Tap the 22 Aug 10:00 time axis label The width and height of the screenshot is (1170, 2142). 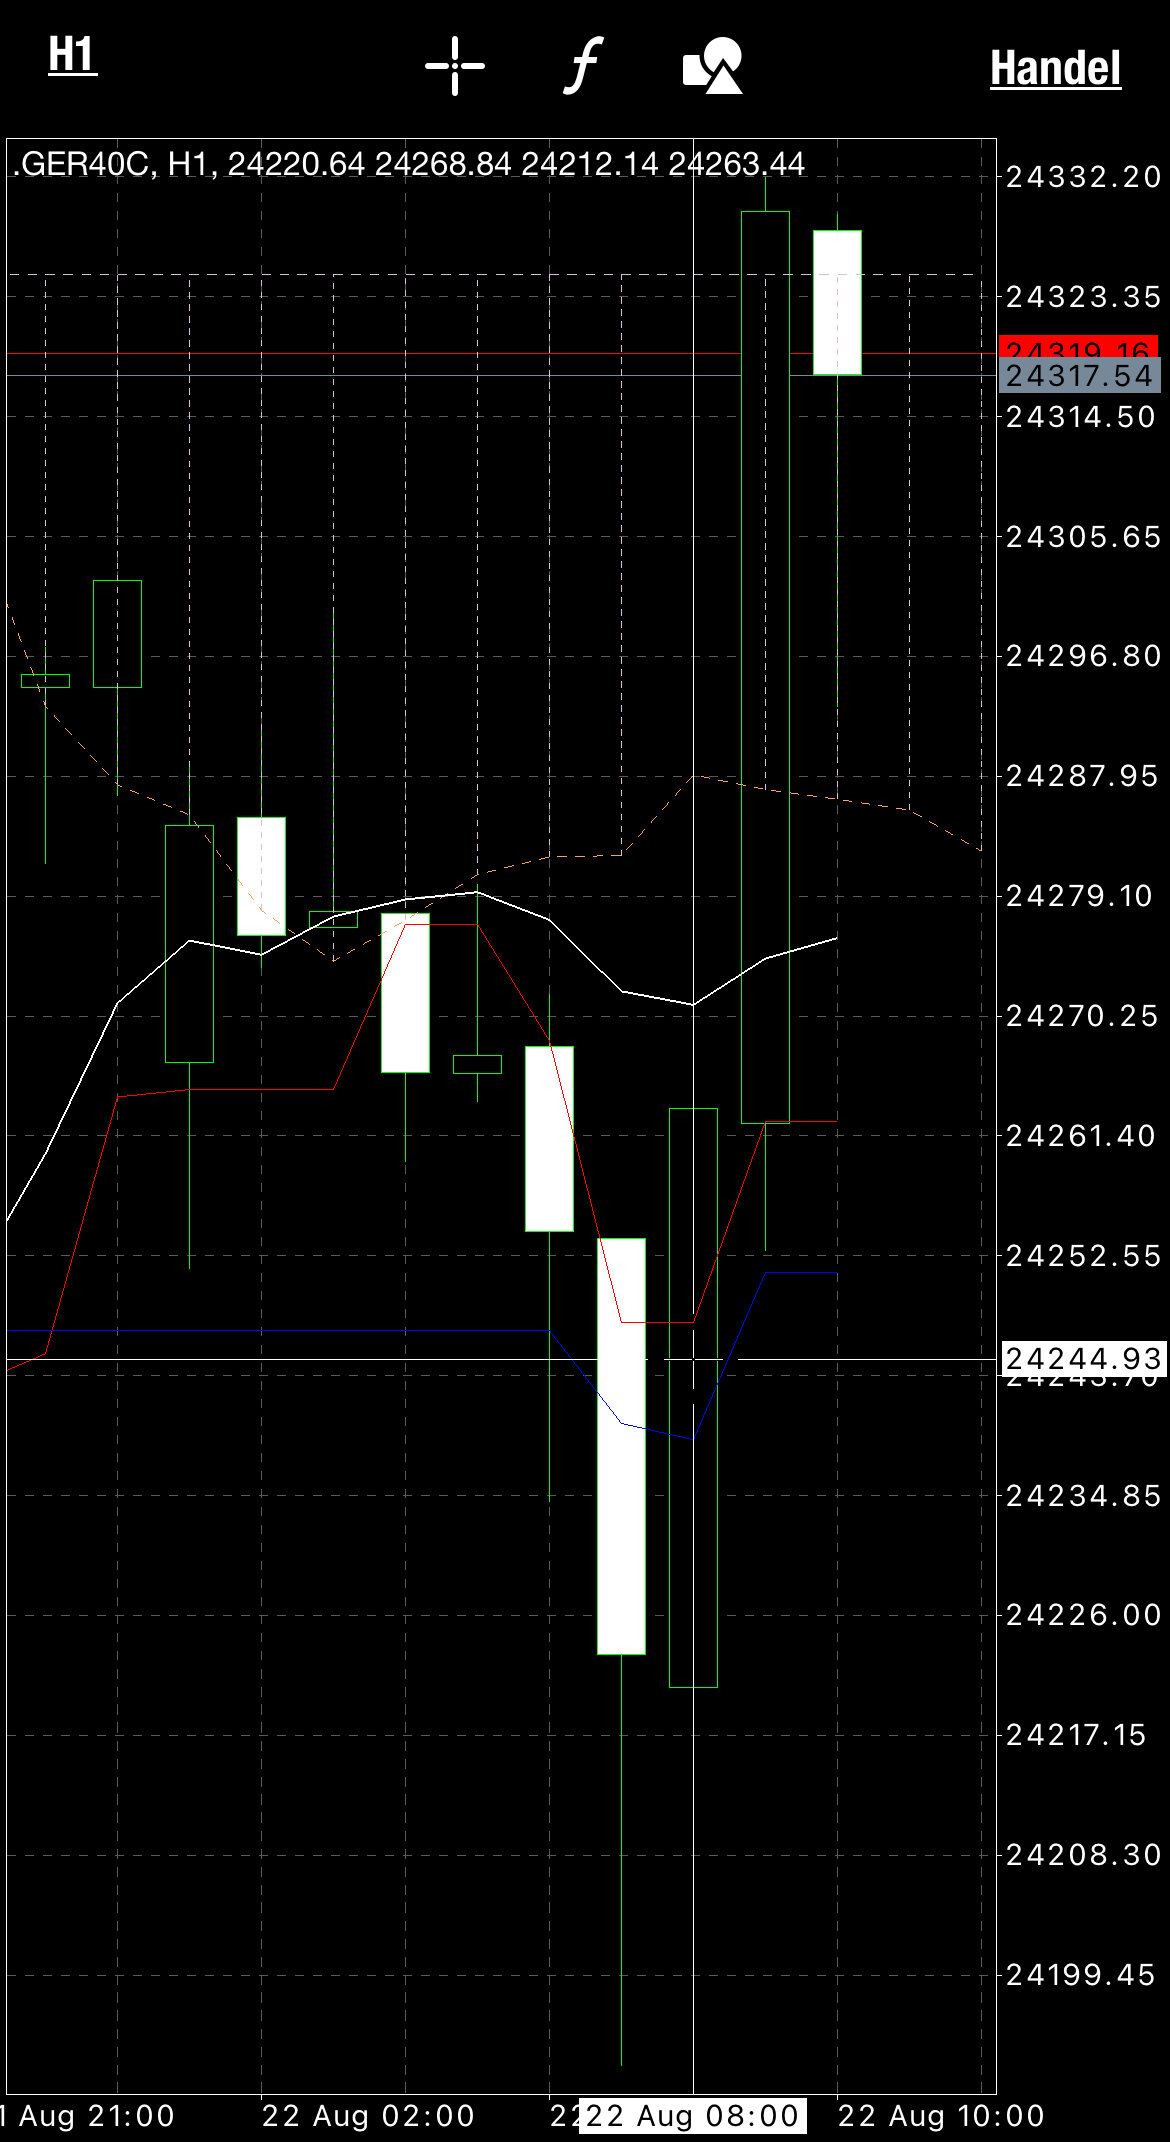[x=941, y=2116]
